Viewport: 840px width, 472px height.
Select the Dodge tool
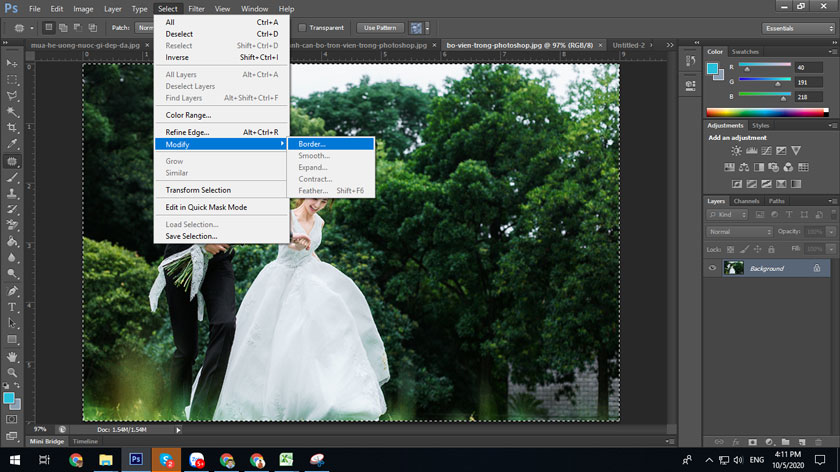coord(12,274)
